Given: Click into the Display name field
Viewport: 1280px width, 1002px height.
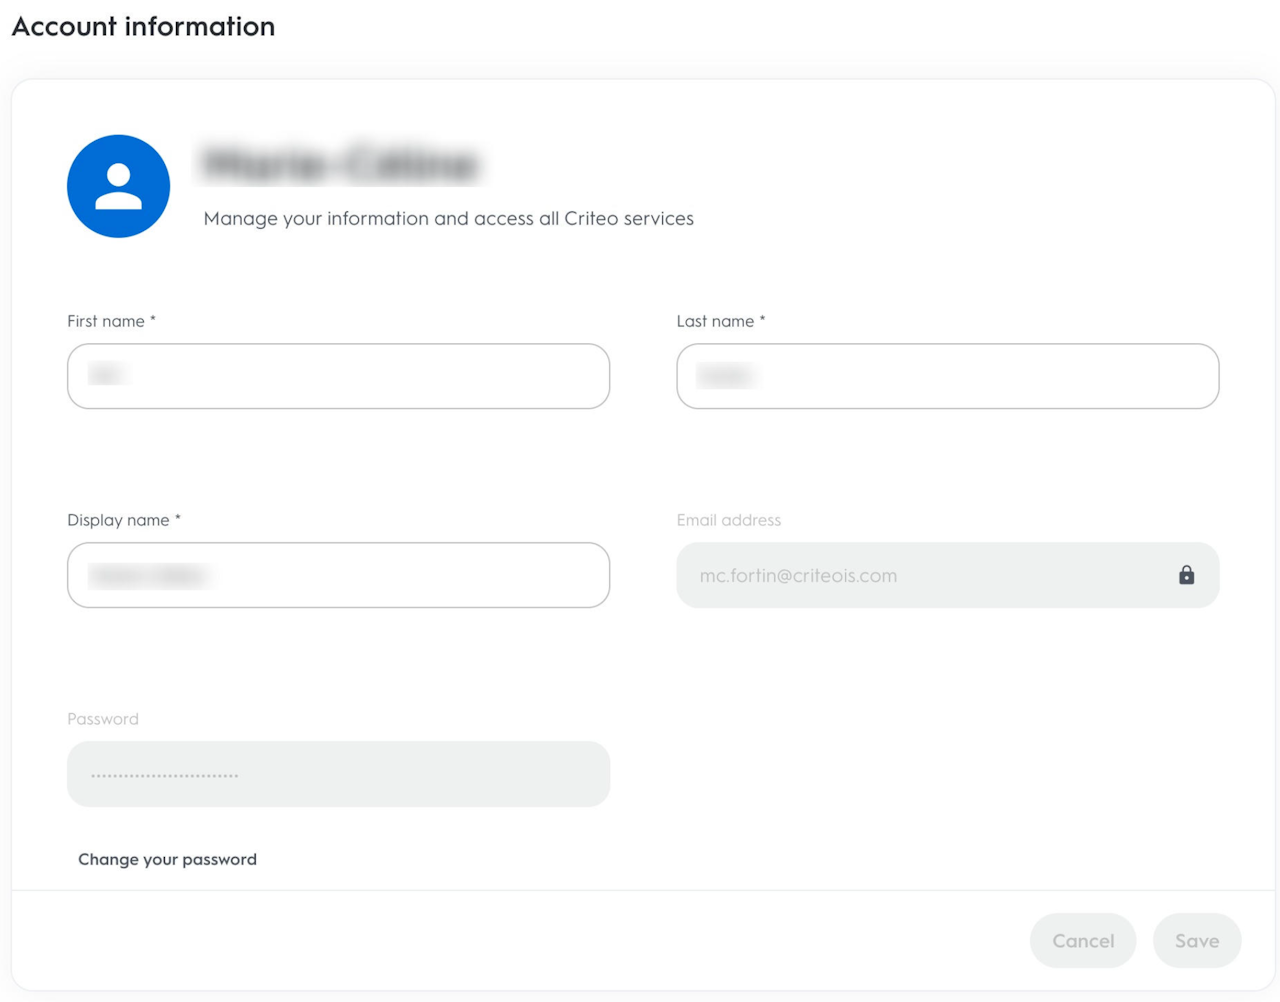Looking at the screenshot, I should (338, 575).
